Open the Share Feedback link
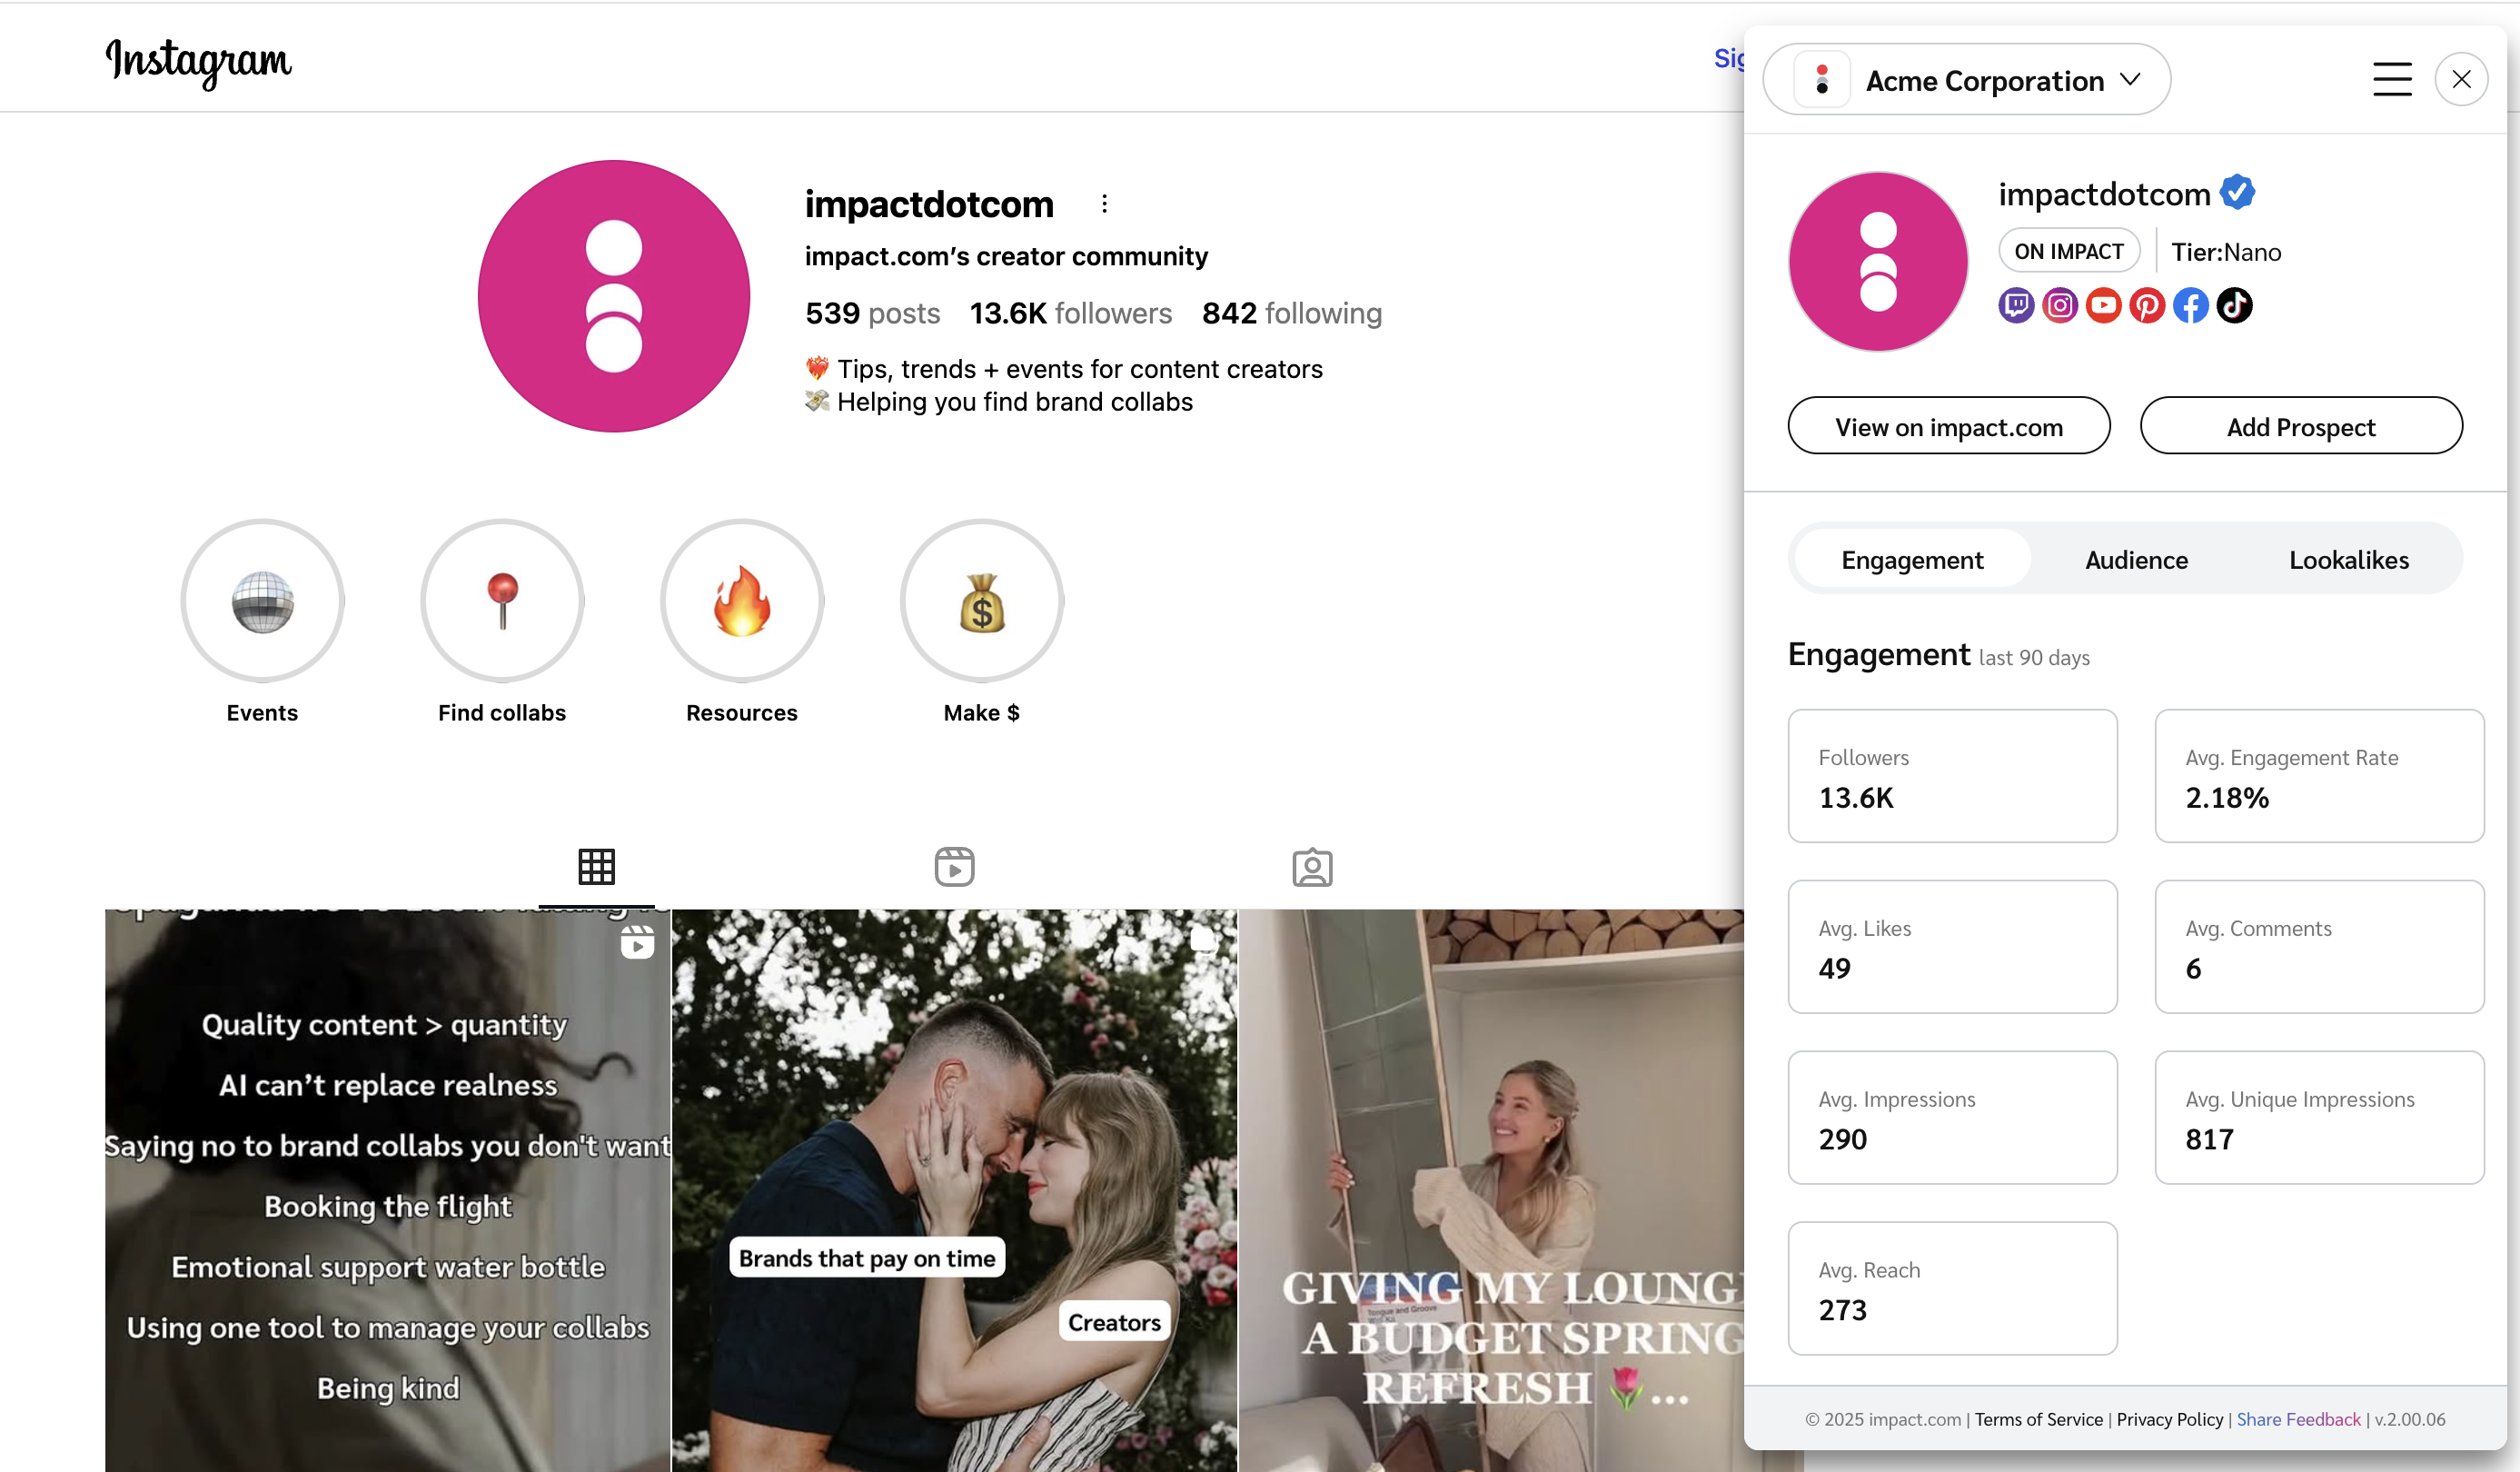The width and height of the screenshot is (2520, 1472). coord(2298,1419)
